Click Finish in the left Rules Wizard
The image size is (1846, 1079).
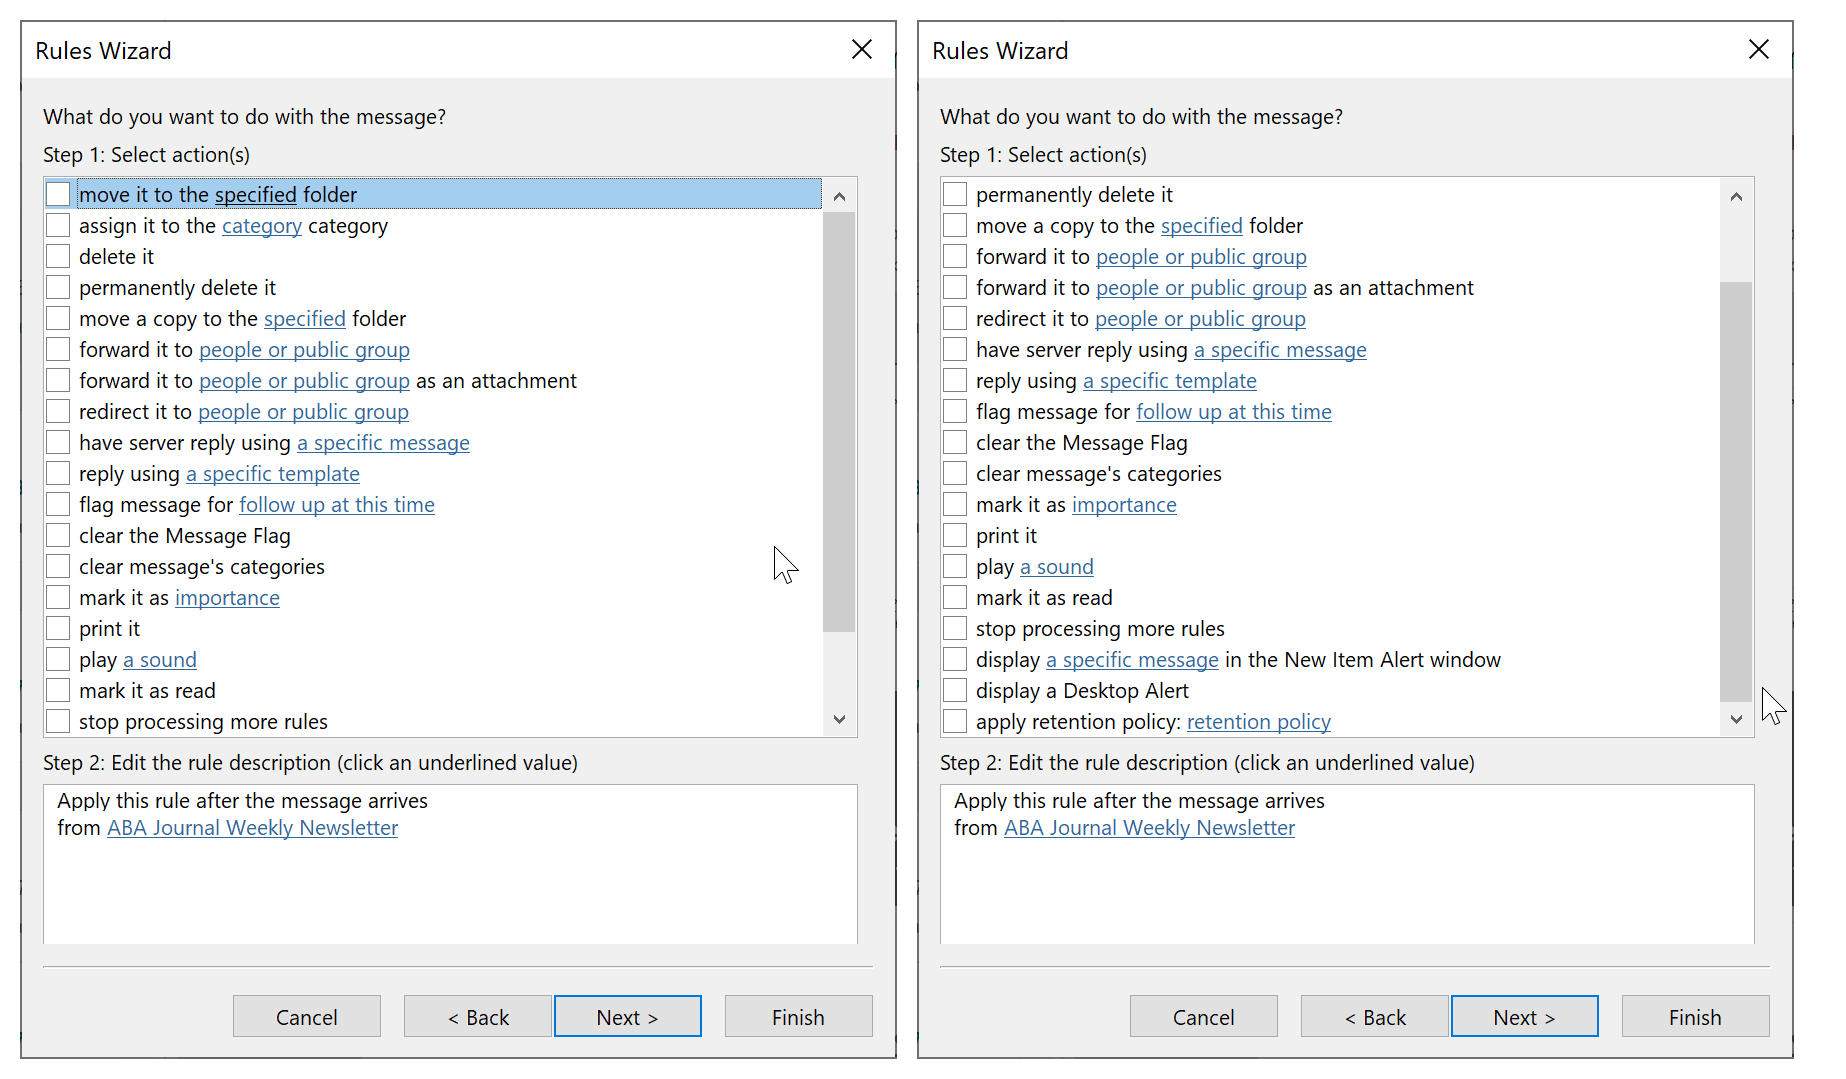(x=799, y=1017)
